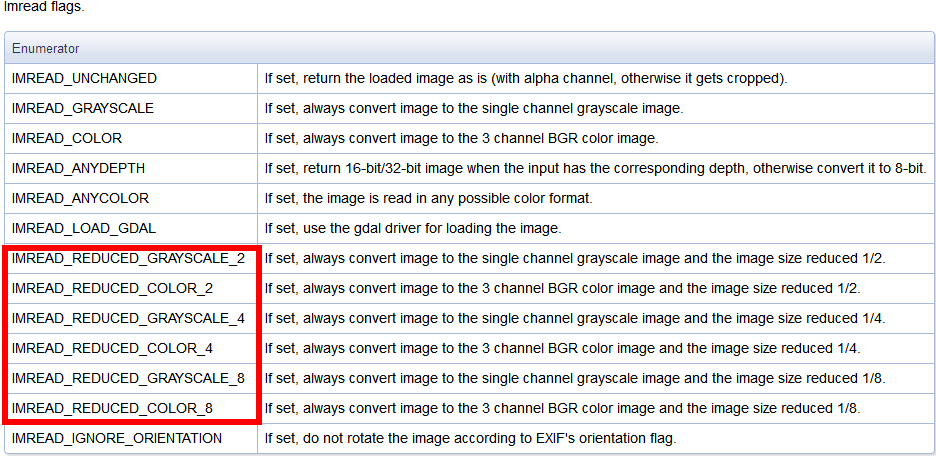Viewport: 936px width, 456px height.
Task: Click the IMREAD_REDUCED_GRAYSCALE_8 name
Action: [128, 378]
